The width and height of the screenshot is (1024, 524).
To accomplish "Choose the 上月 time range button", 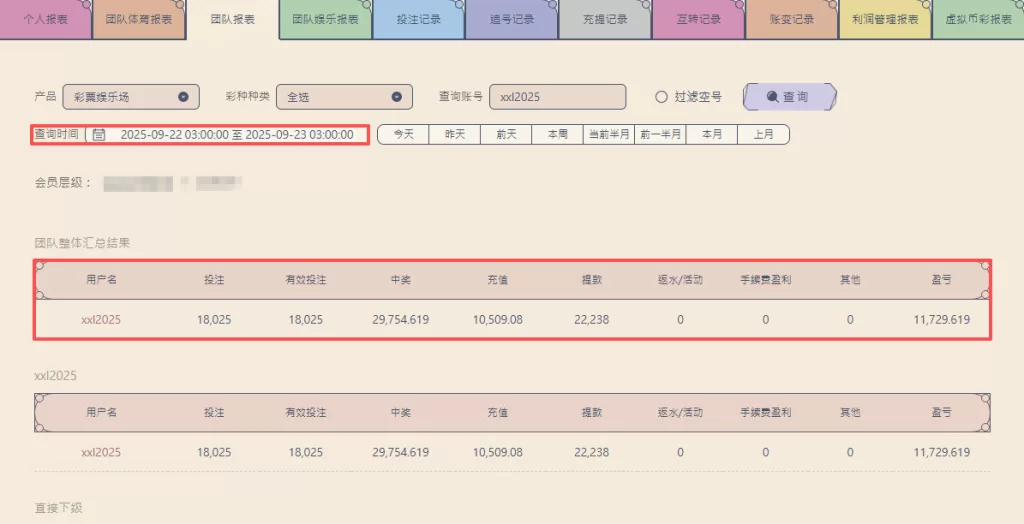I will (763, 135).
